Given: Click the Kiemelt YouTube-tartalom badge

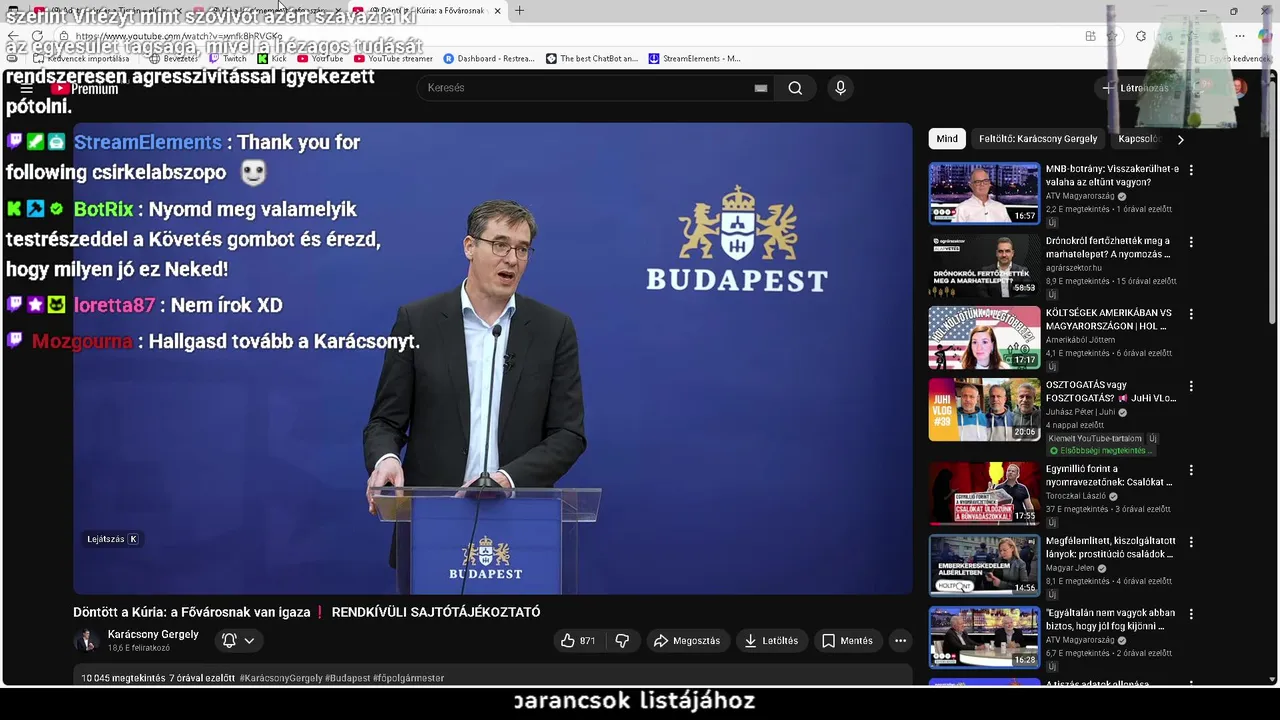Looking at the screenshot, I should tap(1095, 439).
